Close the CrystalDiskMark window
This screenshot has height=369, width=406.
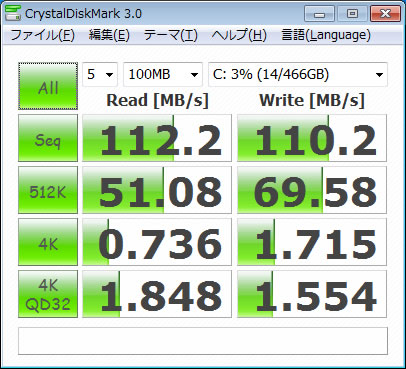tap(385, 14)
